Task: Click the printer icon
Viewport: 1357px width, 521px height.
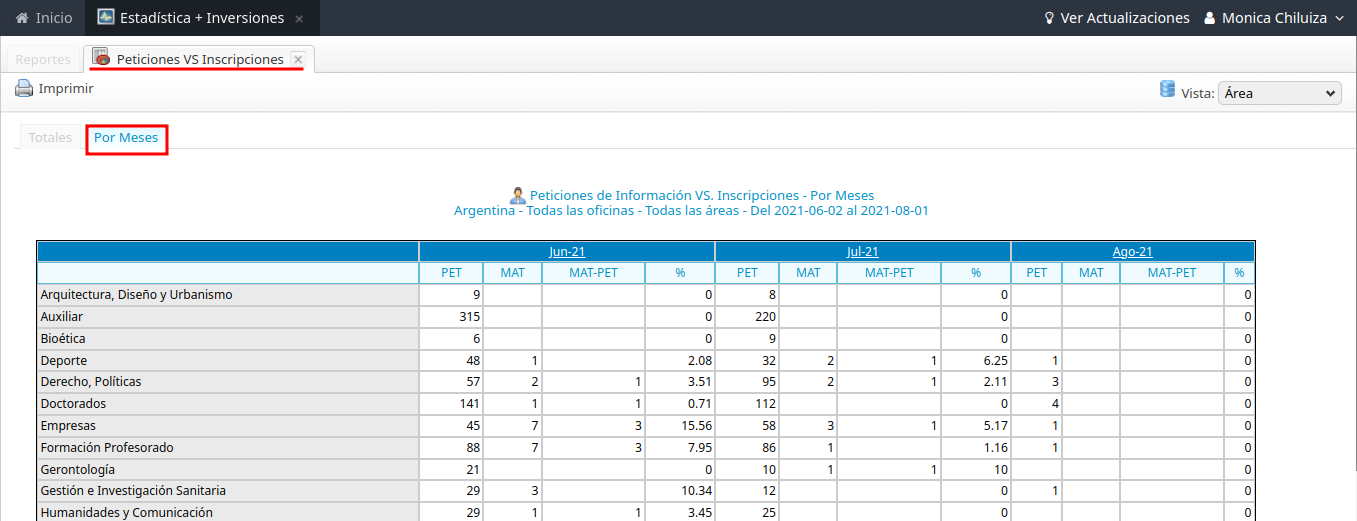Action: (24, 88)
